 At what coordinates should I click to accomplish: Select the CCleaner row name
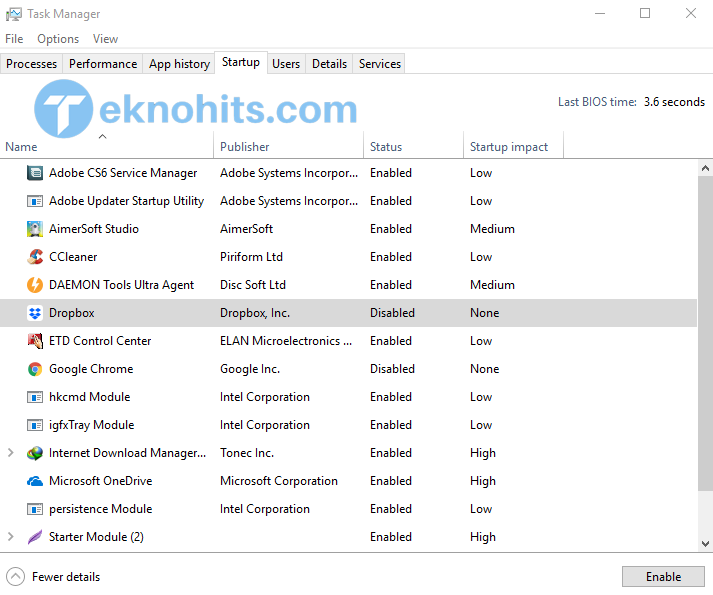73,257
